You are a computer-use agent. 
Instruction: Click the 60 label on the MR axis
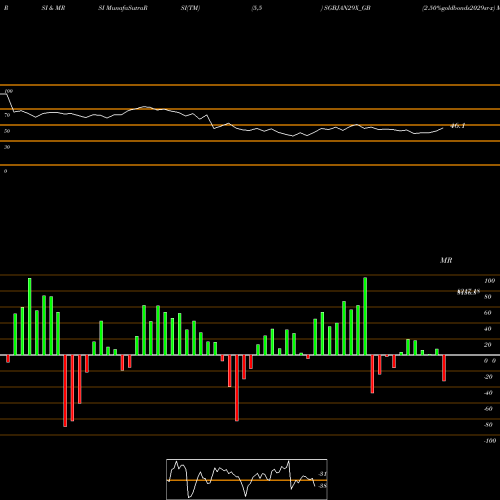(x=488, y=313)
